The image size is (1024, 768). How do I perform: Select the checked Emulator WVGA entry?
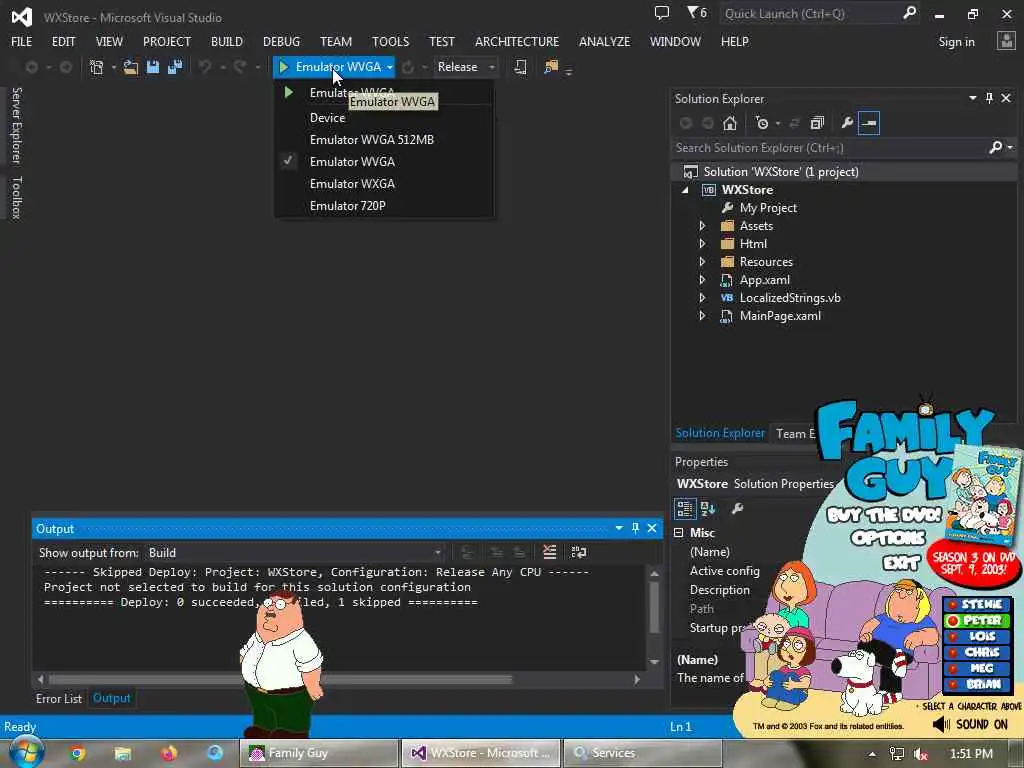352,161
